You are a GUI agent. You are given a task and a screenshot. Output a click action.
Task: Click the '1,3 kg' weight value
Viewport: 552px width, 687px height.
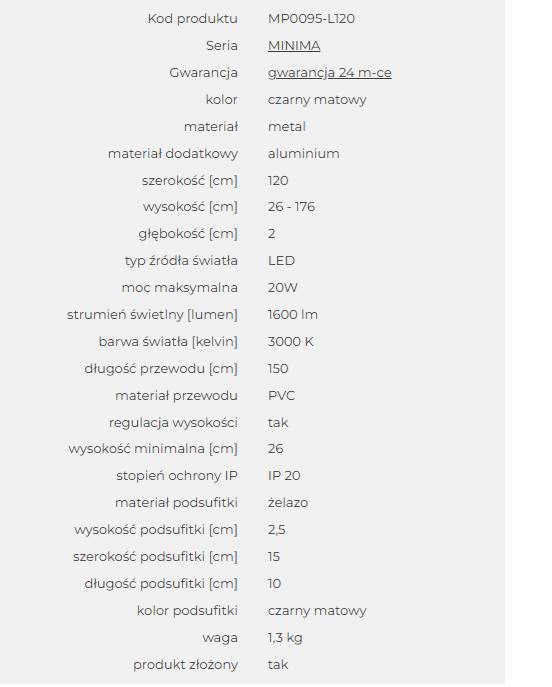click(x=285, y=638)
